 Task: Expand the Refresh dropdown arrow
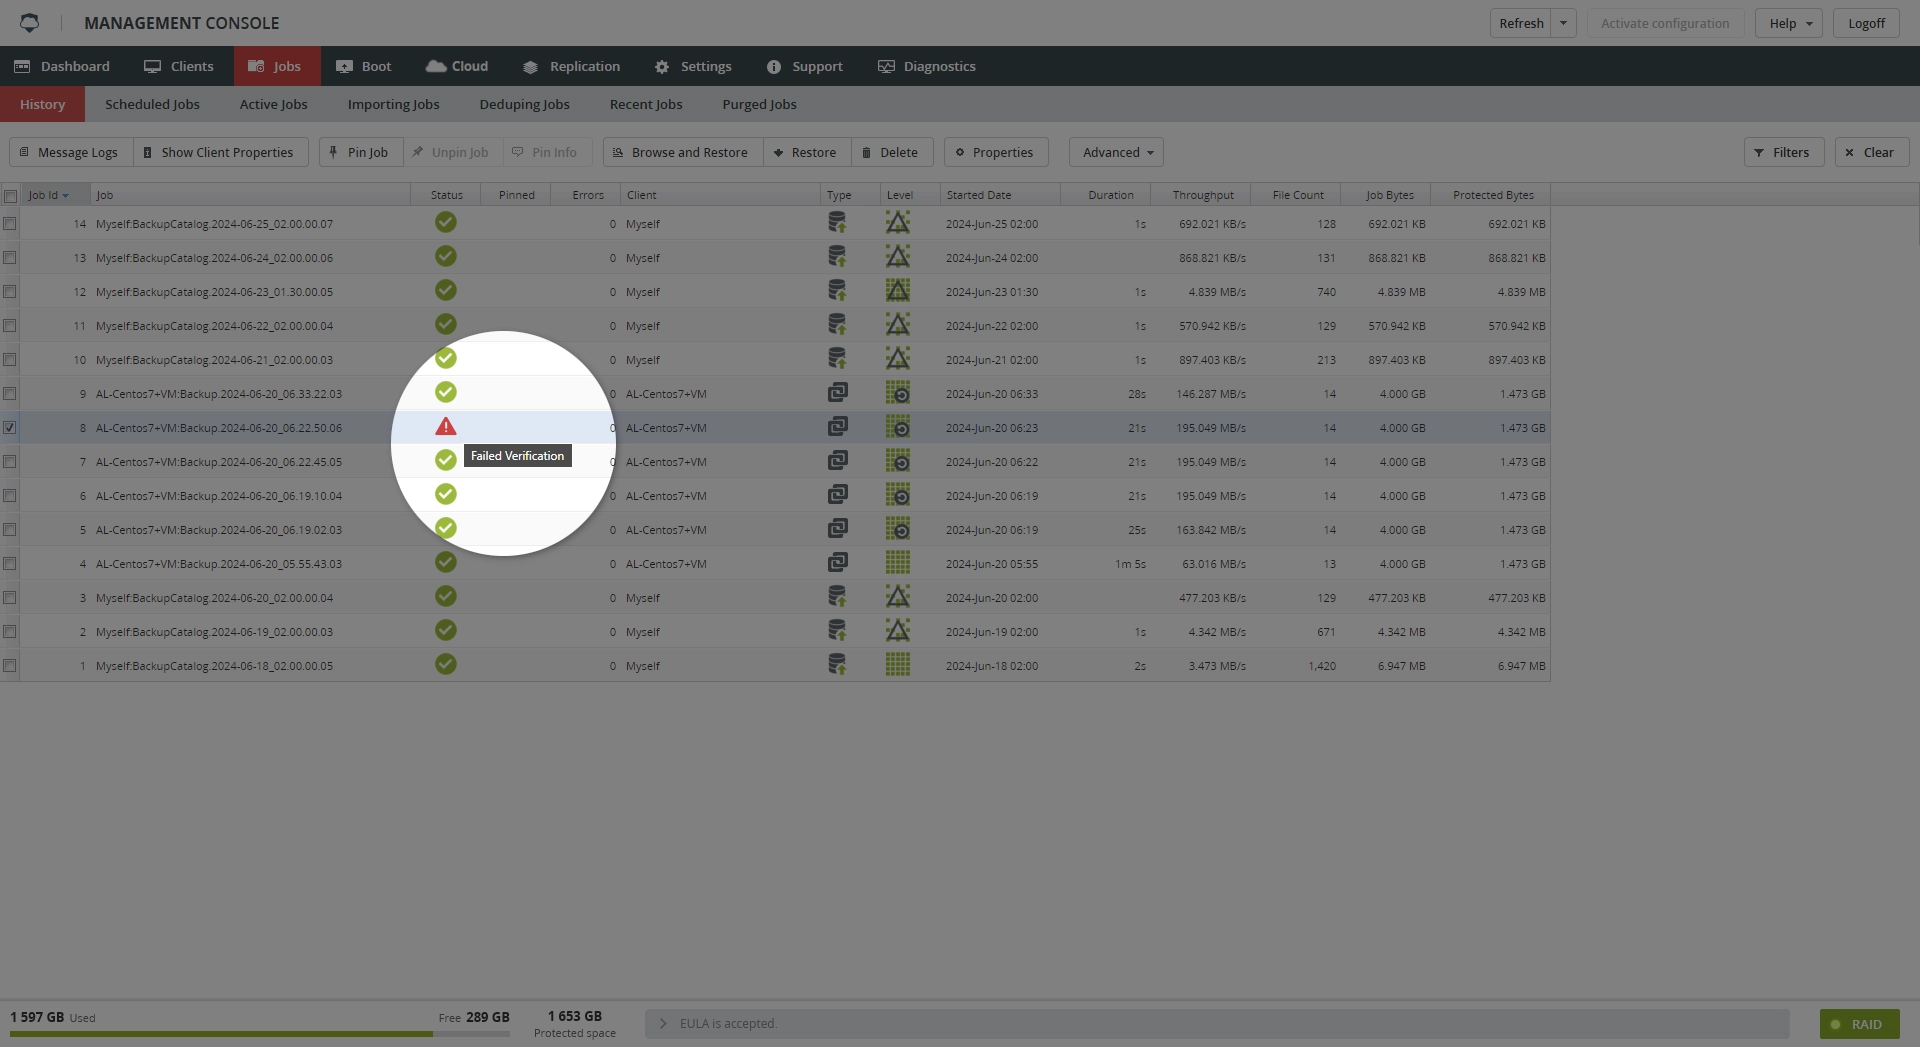[1563, 23]
